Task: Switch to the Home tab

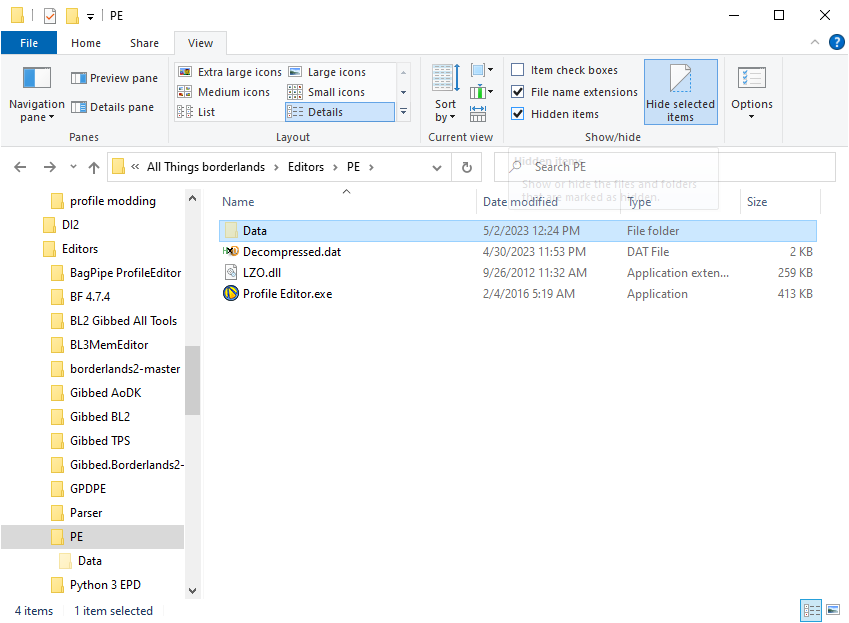Action: pyautogui.click(x=86, y=43)
